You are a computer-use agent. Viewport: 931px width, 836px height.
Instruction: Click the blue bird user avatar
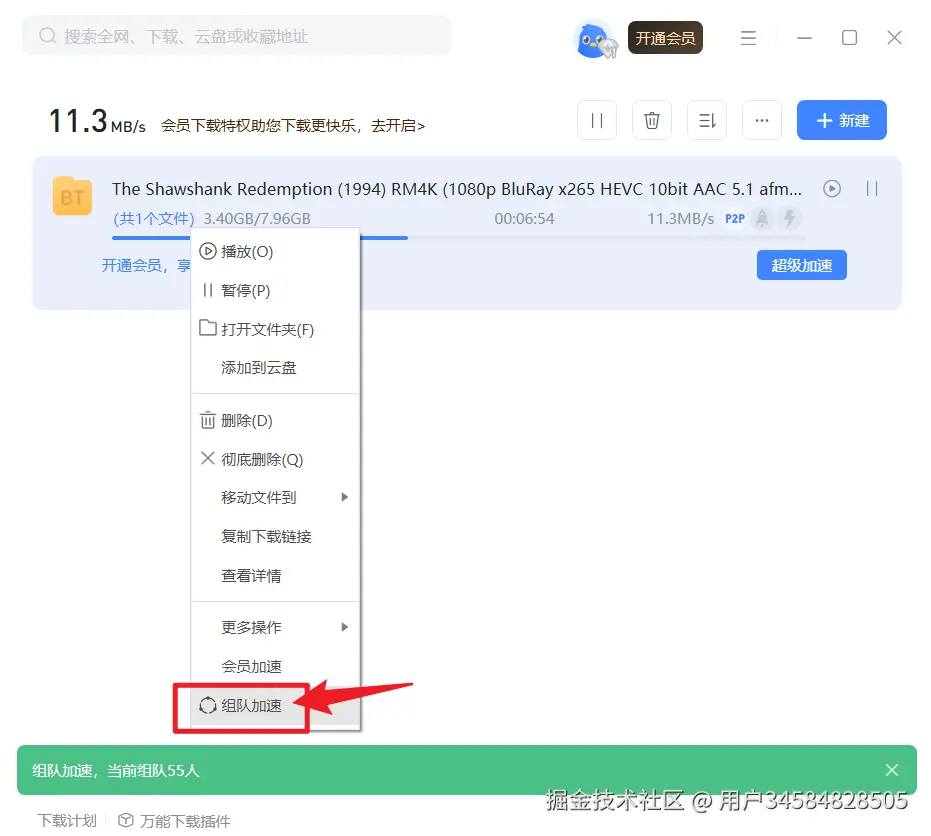click(x=595, y=39)
